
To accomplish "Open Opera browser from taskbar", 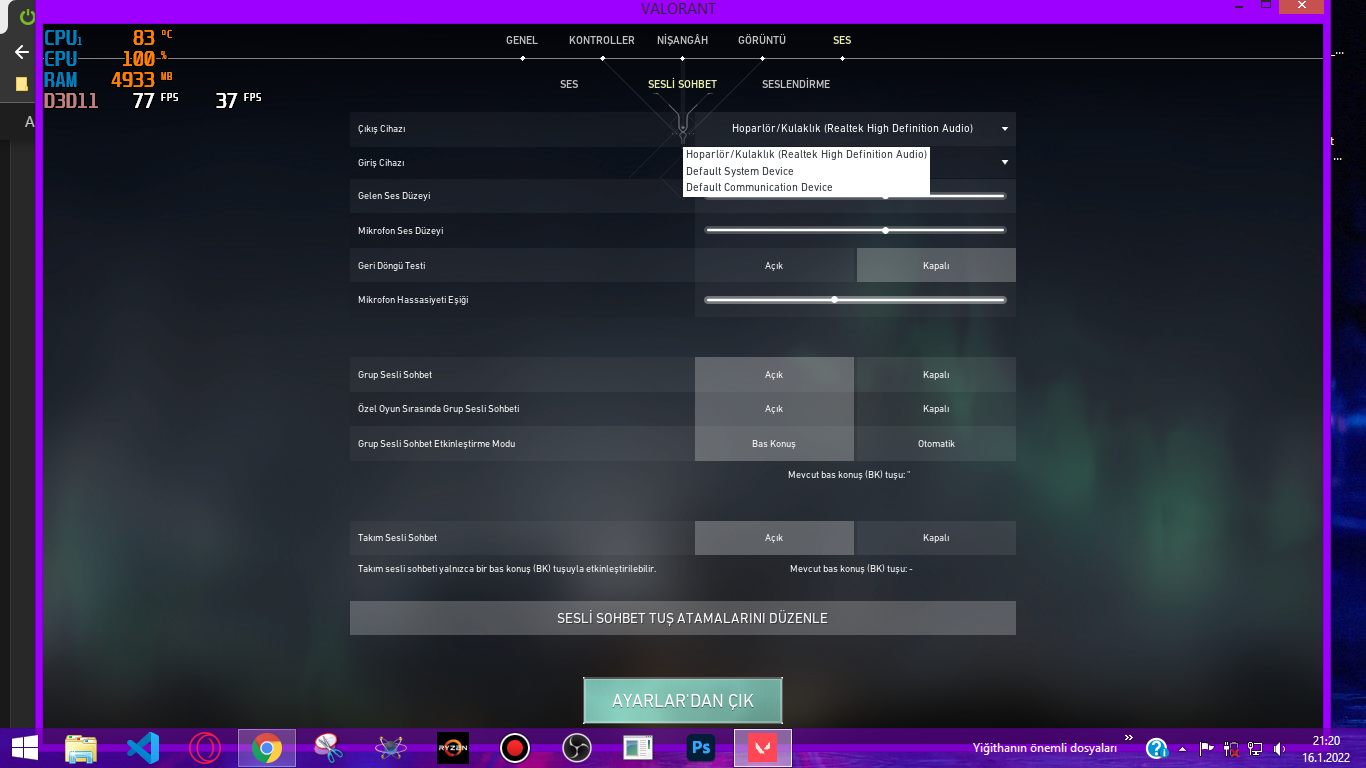I will 205,747.
